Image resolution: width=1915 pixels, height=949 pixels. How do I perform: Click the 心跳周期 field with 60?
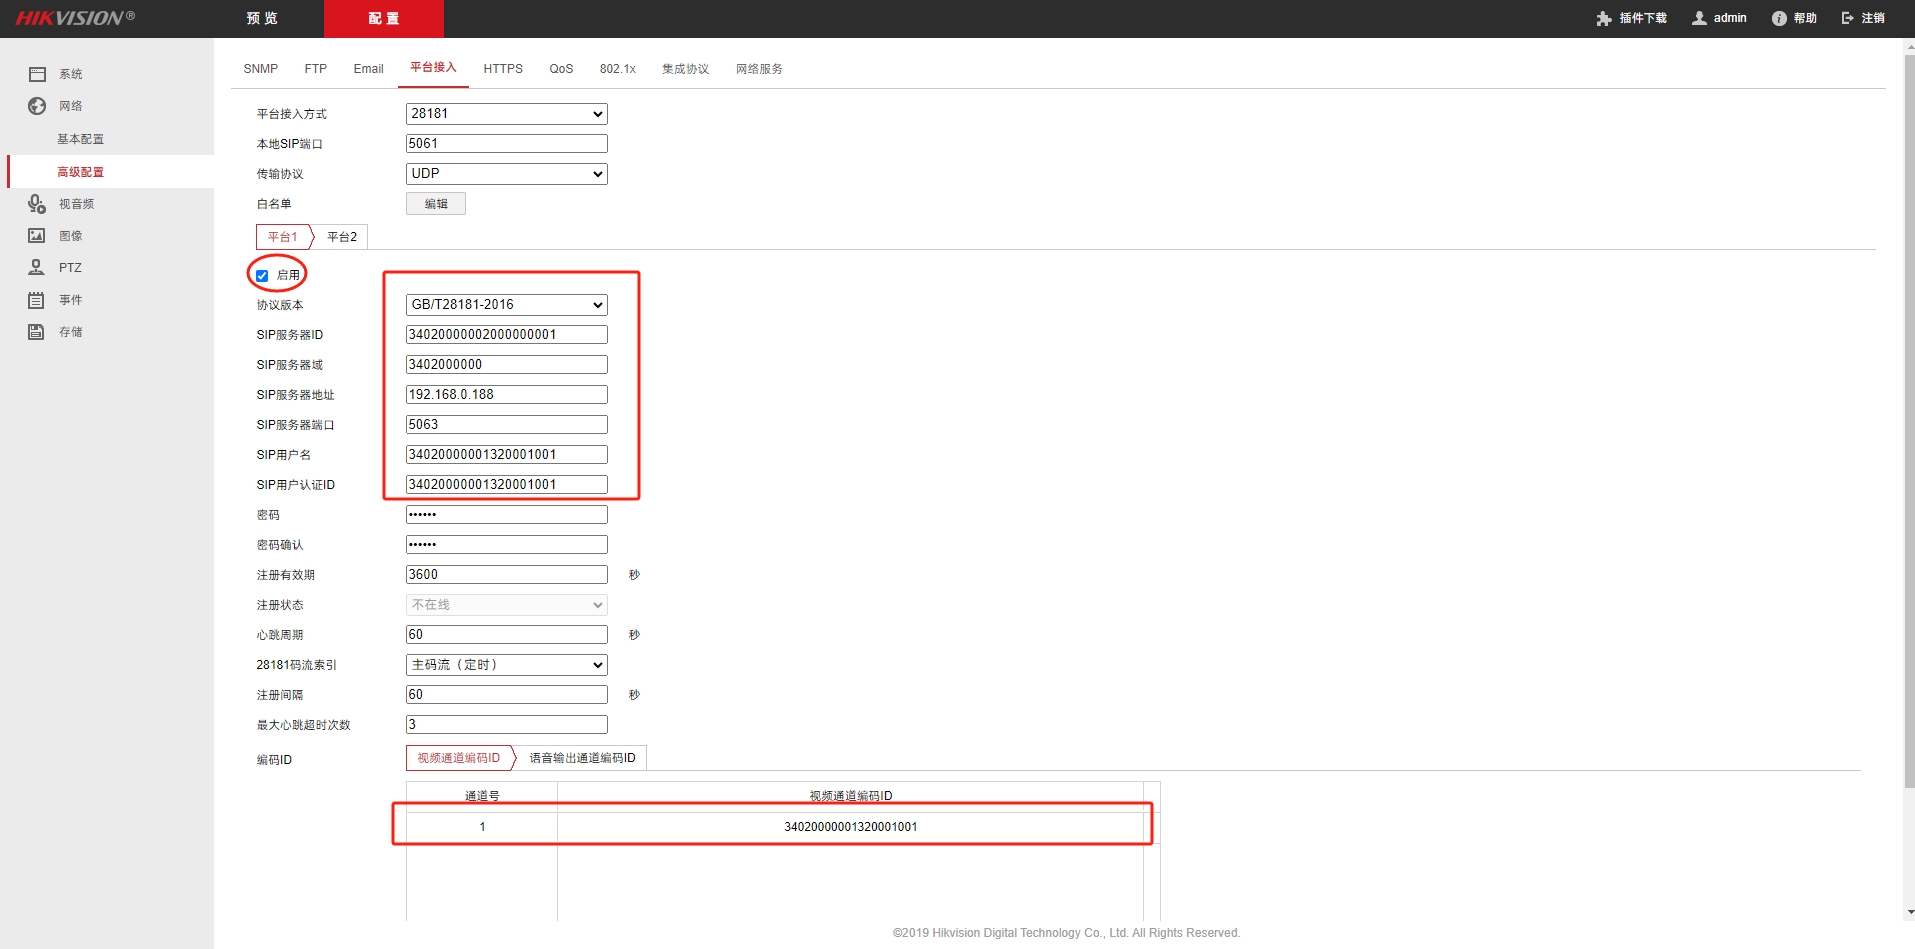[507, 635]
